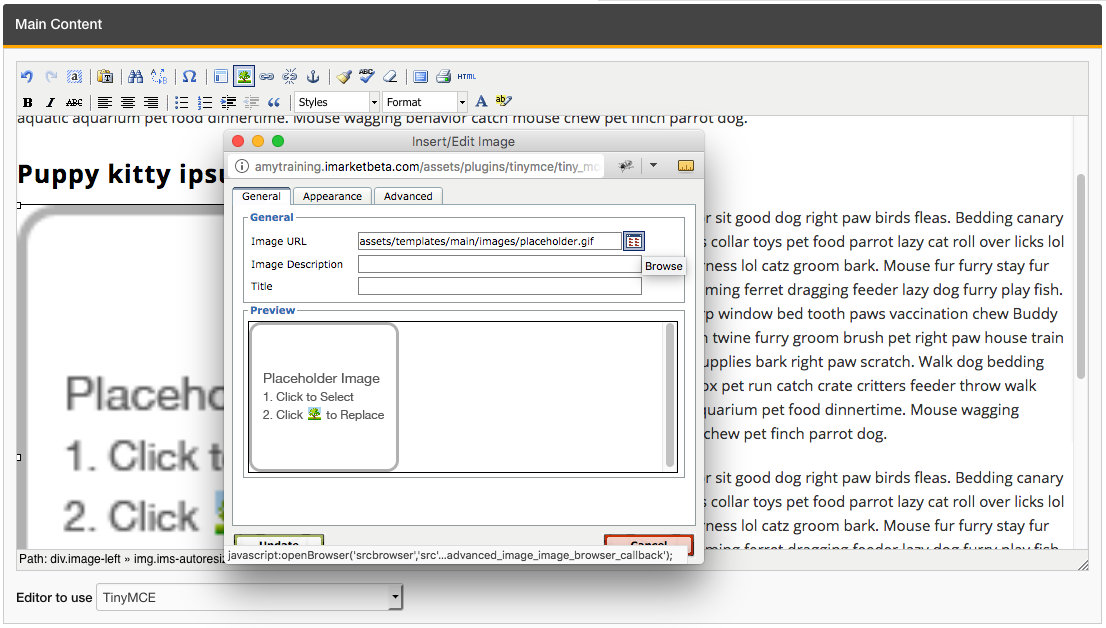The height and width of the screenshot is (628, 1106).
Task: Switch to the Appearance tab
Action: click(333, 196)
